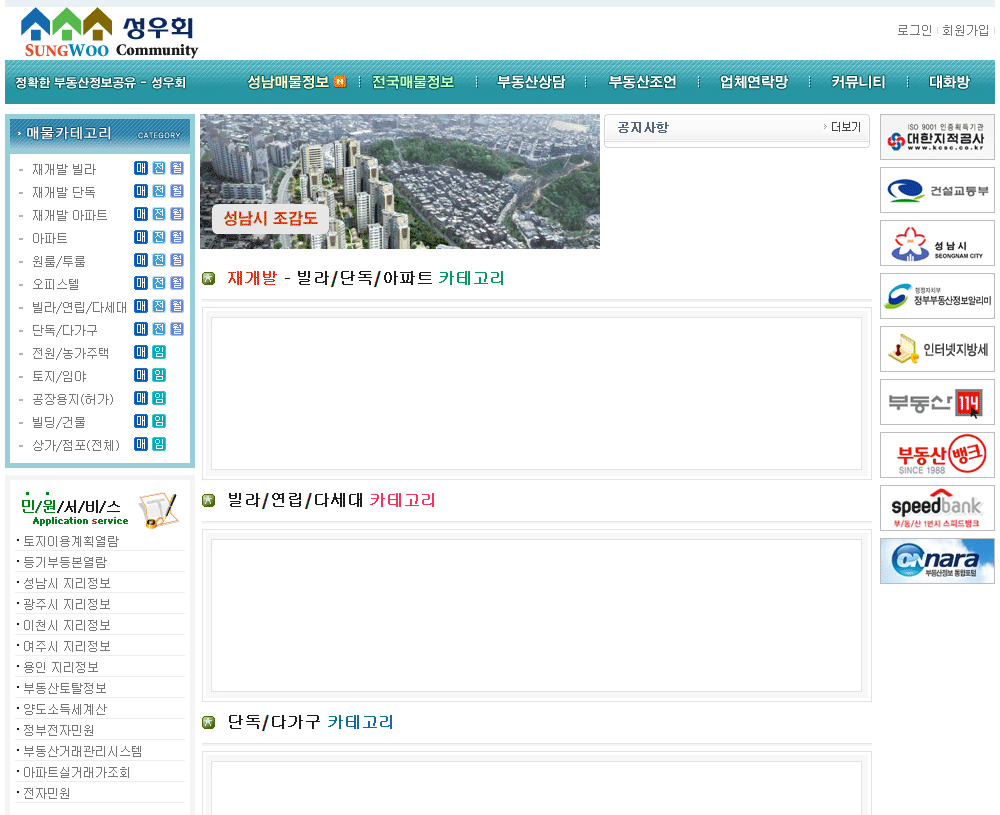Open the 성남매물정보 menu

pyautogui.click(x=289, y=82)
